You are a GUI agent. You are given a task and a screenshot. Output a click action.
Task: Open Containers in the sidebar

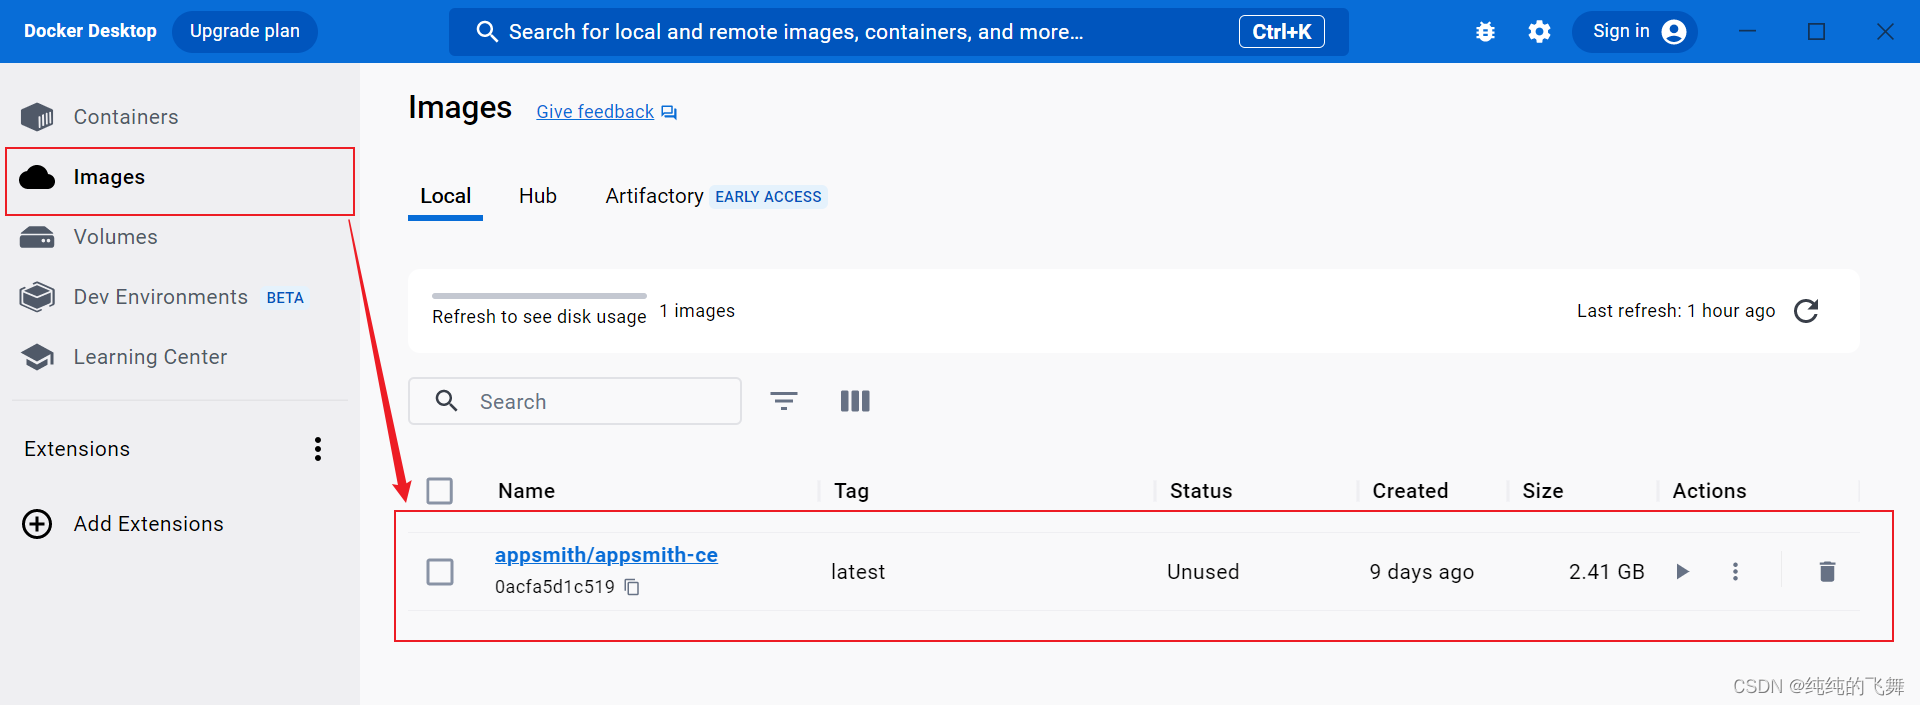[x=125, y=117]
